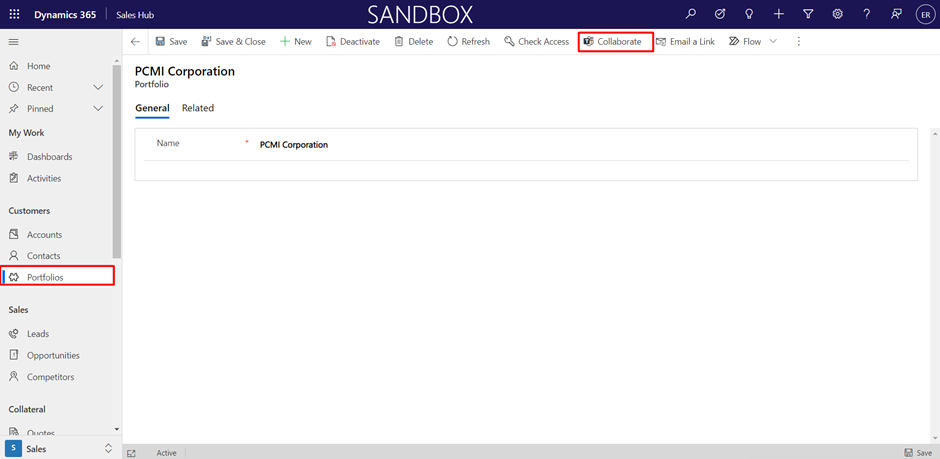Click the Dynamics 365 brand link

(65, 14)
